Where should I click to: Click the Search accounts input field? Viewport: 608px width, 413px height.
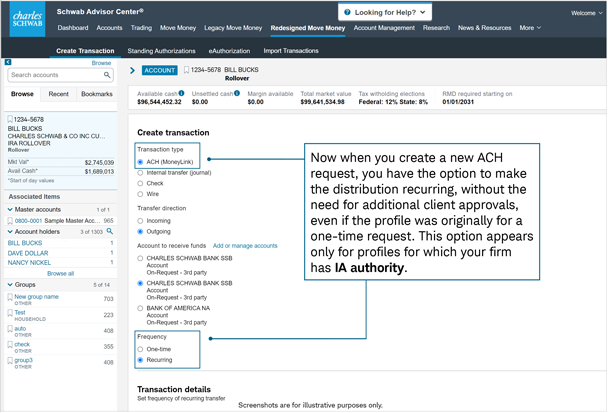click(x=60, y=75)
